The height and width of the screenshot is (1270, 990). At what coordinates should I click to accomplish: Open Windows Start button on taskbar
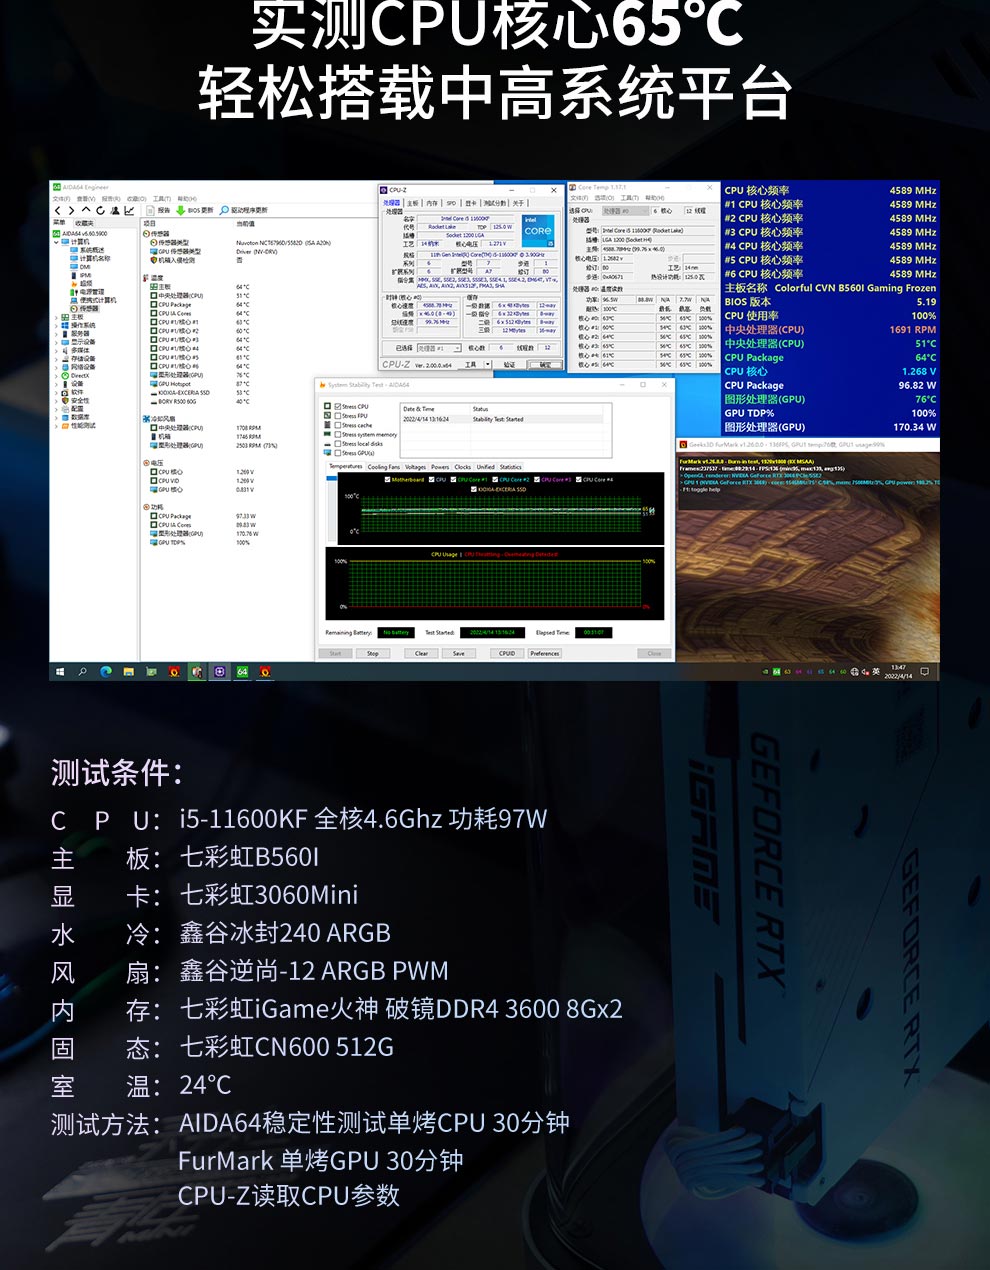point(60,672)
